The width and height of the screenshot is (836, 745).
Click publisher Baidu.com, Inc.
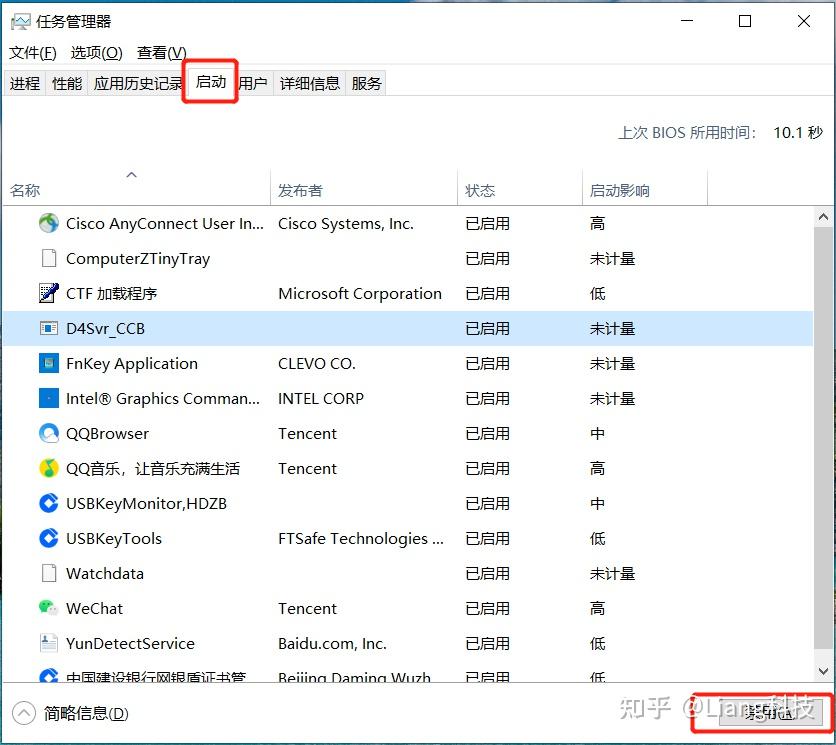[333, 644]
